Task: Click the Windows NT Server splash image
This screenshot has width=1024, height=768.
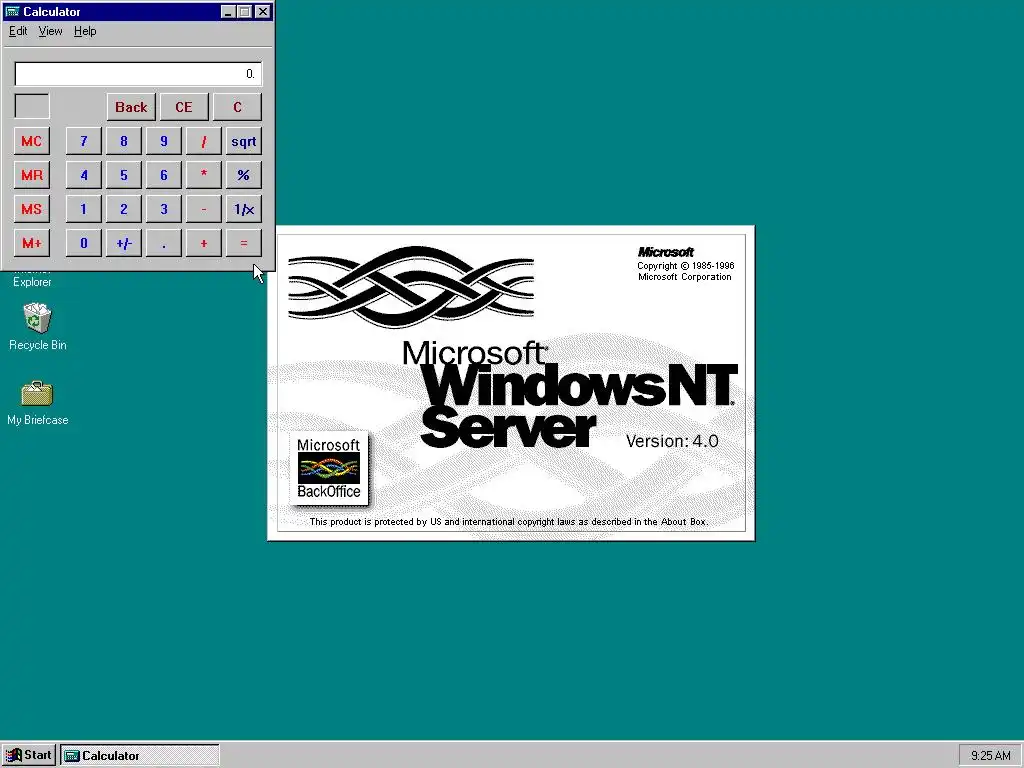Action: [511, 383]
